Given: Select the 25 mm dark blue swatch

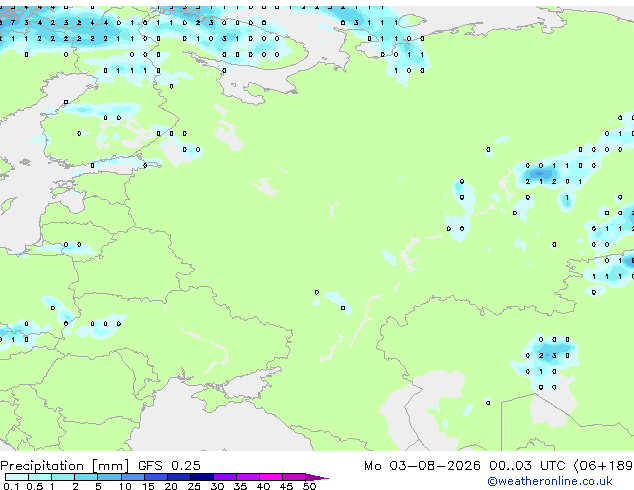Looking at the screenshot, I should coord(202,477).
